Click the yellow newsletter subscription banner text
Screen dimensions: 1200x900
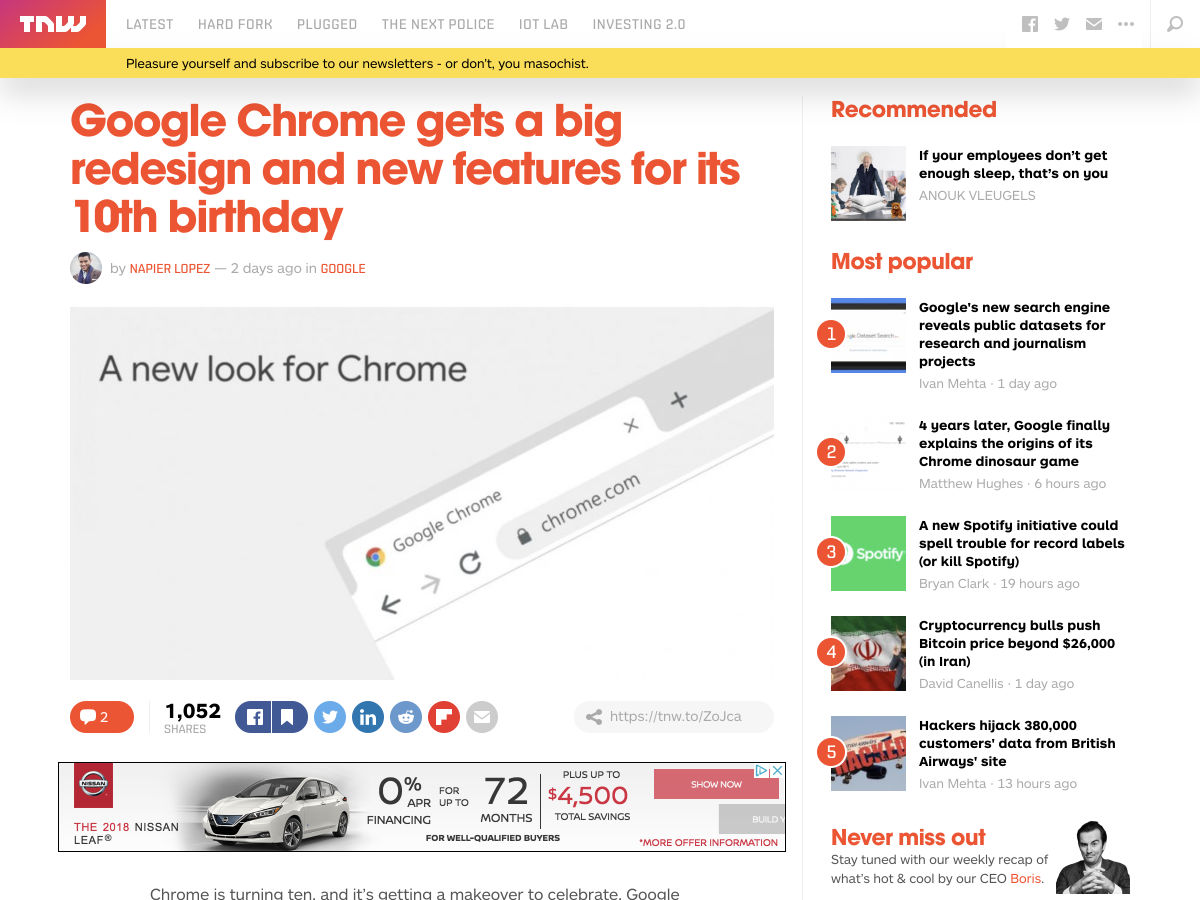(357, 63)
